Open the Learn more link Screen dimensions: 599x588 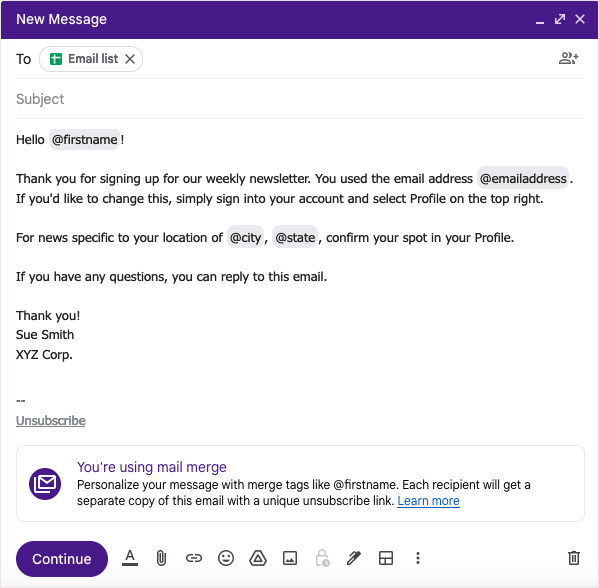coord(428,501)
